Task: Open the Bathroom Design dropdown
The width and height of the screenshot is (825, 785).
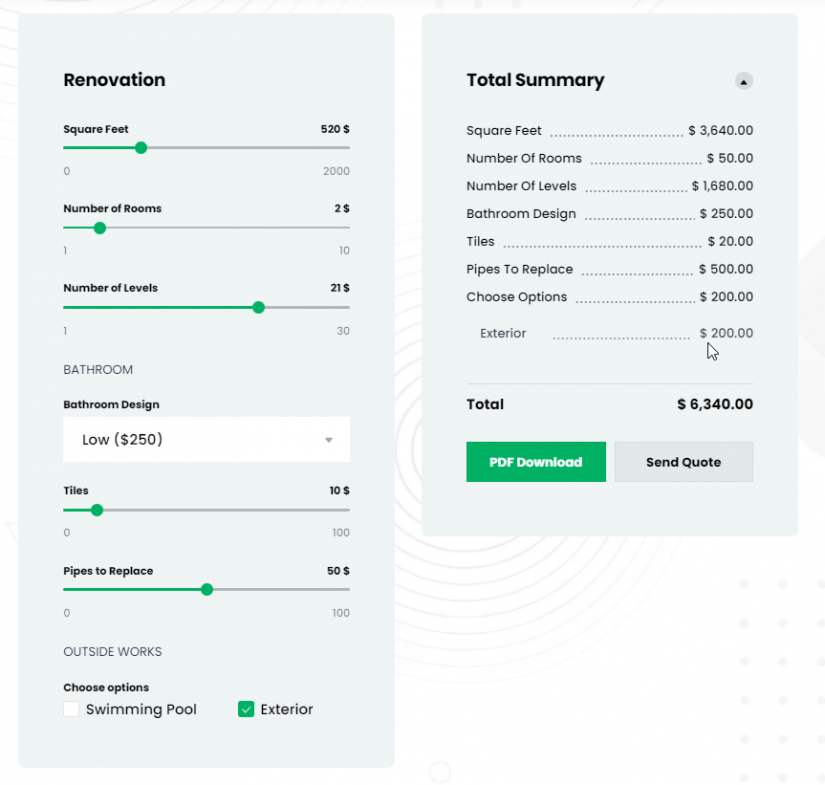Action: (x=206, y=439)
